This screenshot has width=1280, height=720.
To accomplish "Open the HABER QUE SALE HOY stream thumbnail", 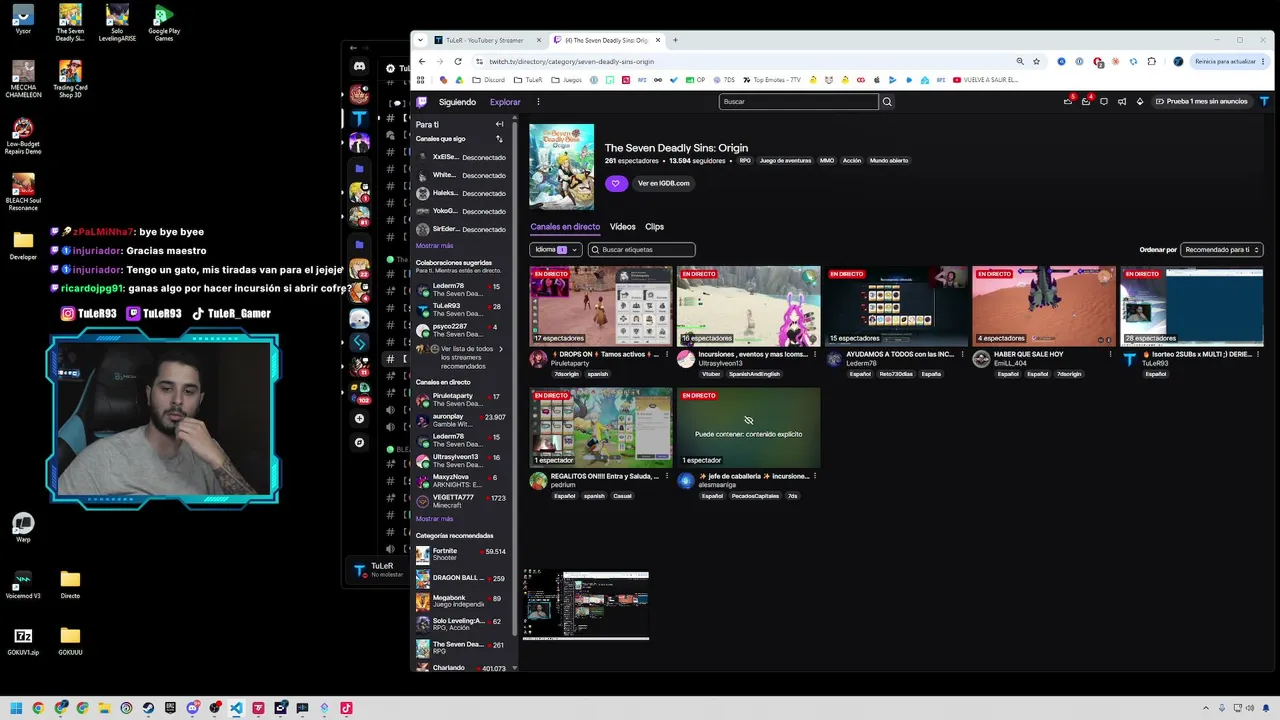I will click(x=1044, y=306).
